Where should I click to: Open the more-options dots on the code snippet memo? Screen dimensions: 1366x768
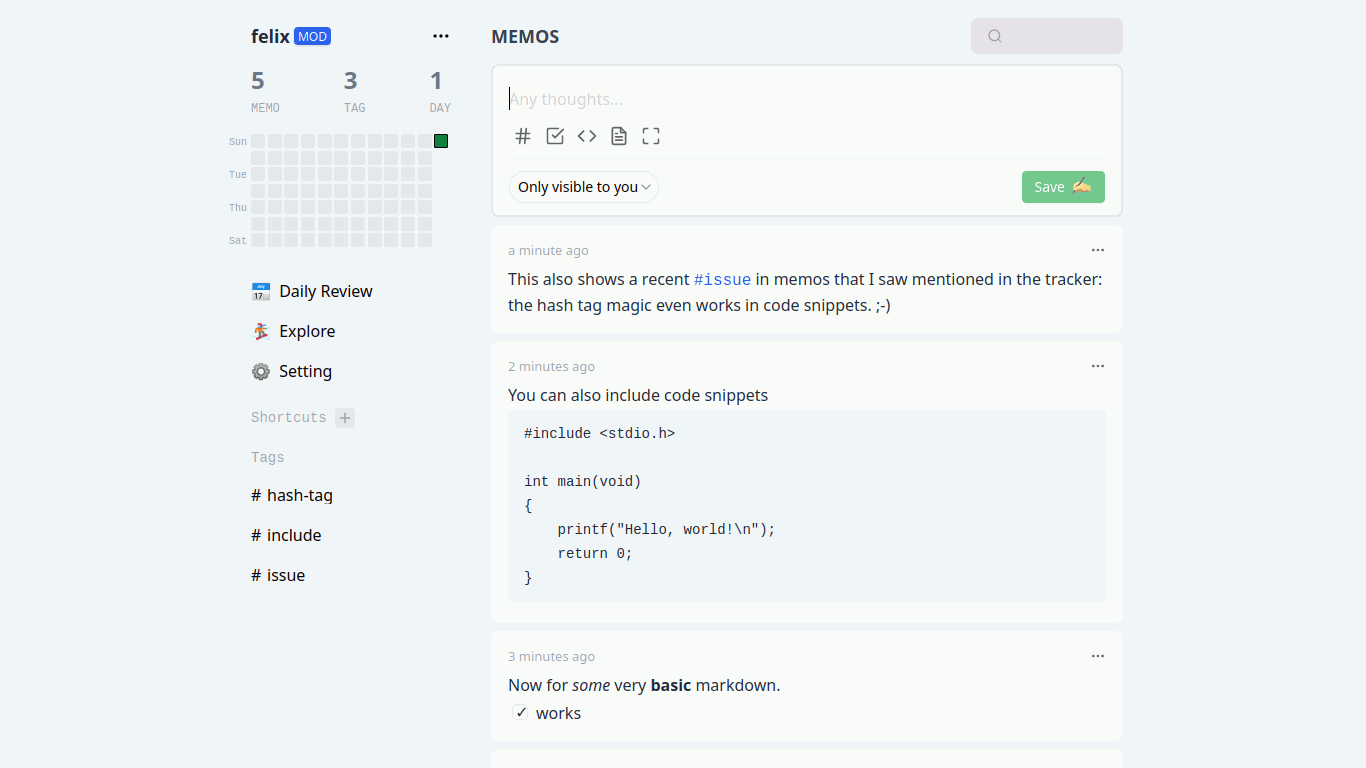(x=1098, y=366)
